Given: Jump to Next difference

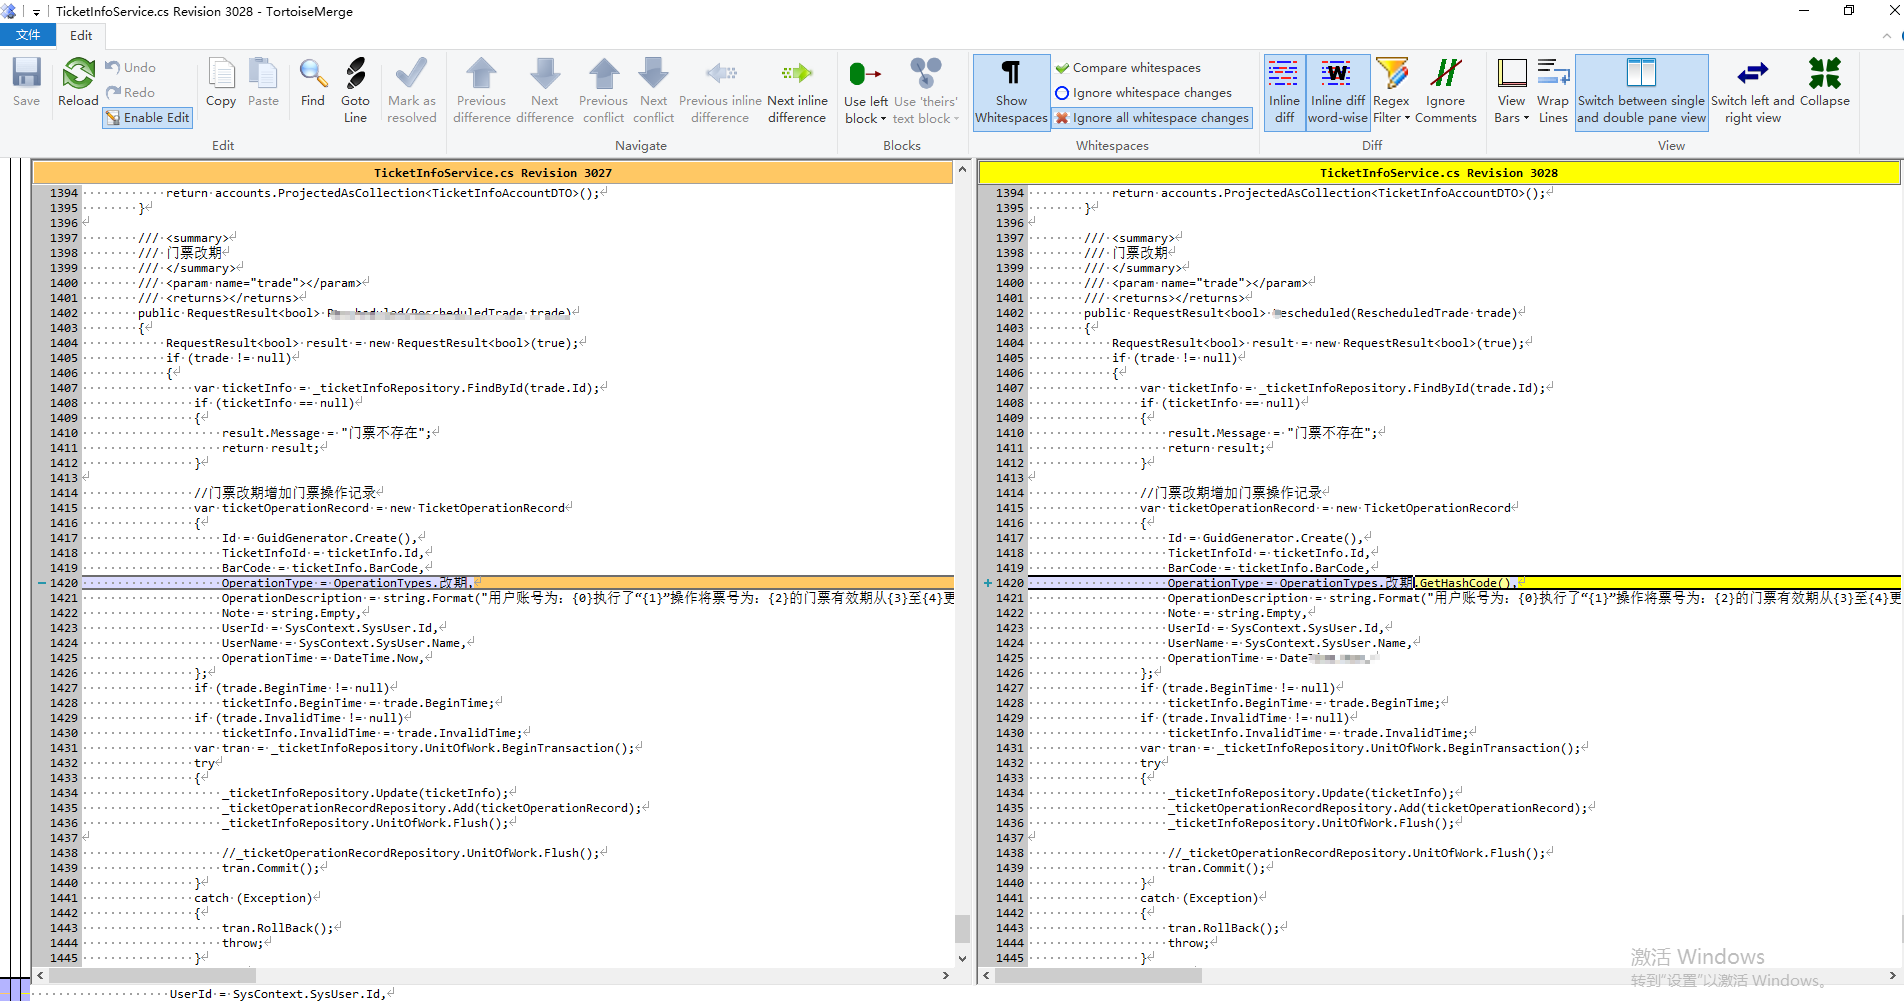Looking at the screenshot, I should (545, 90).
